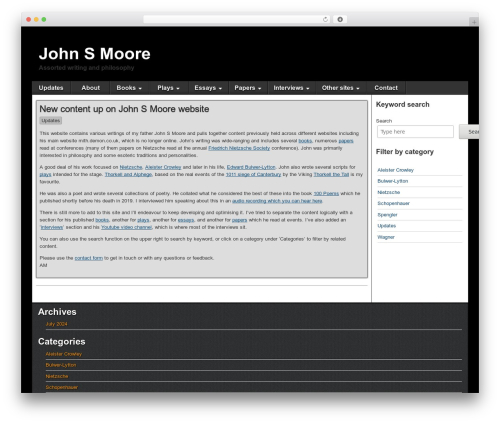Expand the Interviews dropdown menu

click(x=291, y=88)
